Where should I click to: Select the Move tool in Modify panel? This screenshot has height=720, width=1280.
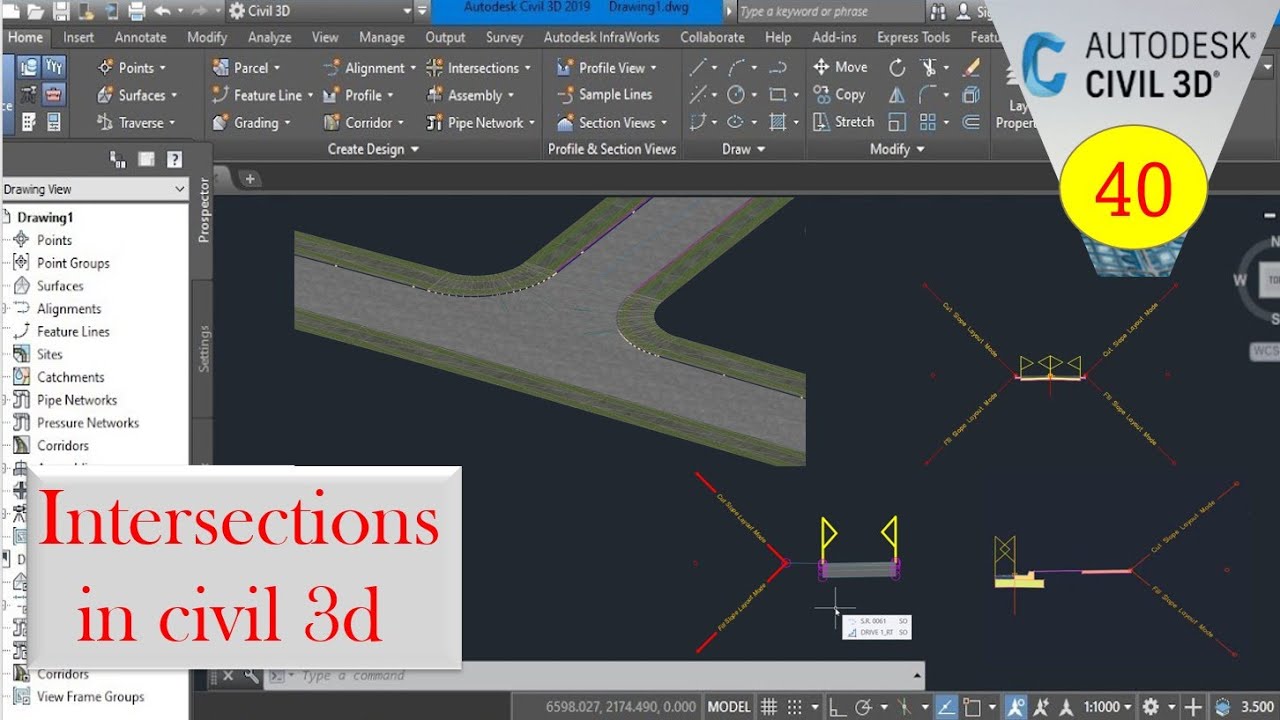[840, 67]
